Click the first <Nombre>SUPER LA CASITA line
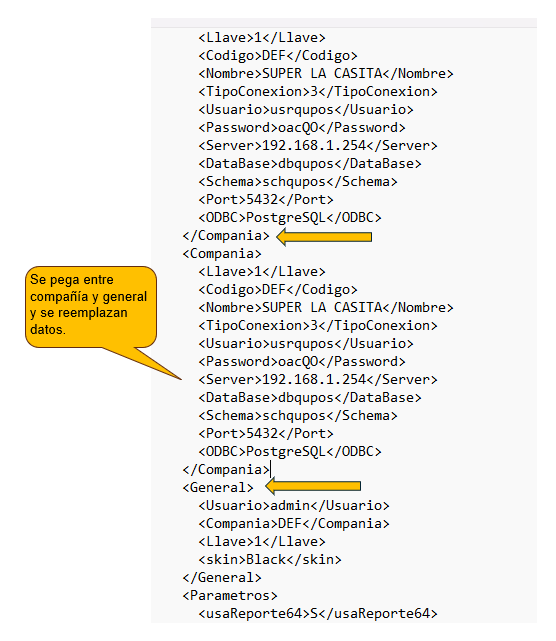Image resolution: width=556 pixels, height=641 pixels. (326, 74)
